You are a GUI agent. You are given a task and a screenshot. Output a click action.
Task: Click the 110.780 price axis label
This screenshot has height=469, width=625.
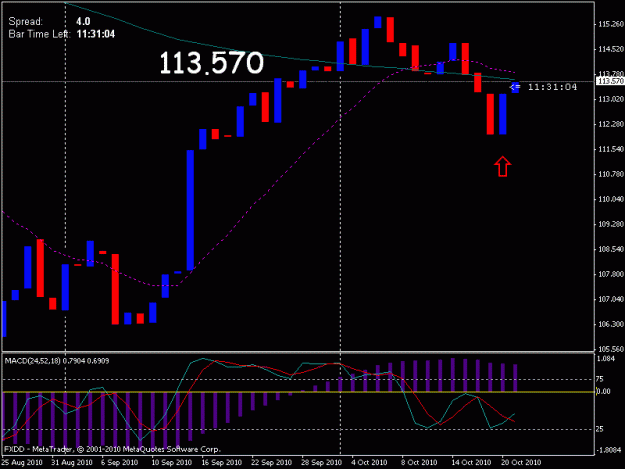pyautogui.click(x=611, y=174)
